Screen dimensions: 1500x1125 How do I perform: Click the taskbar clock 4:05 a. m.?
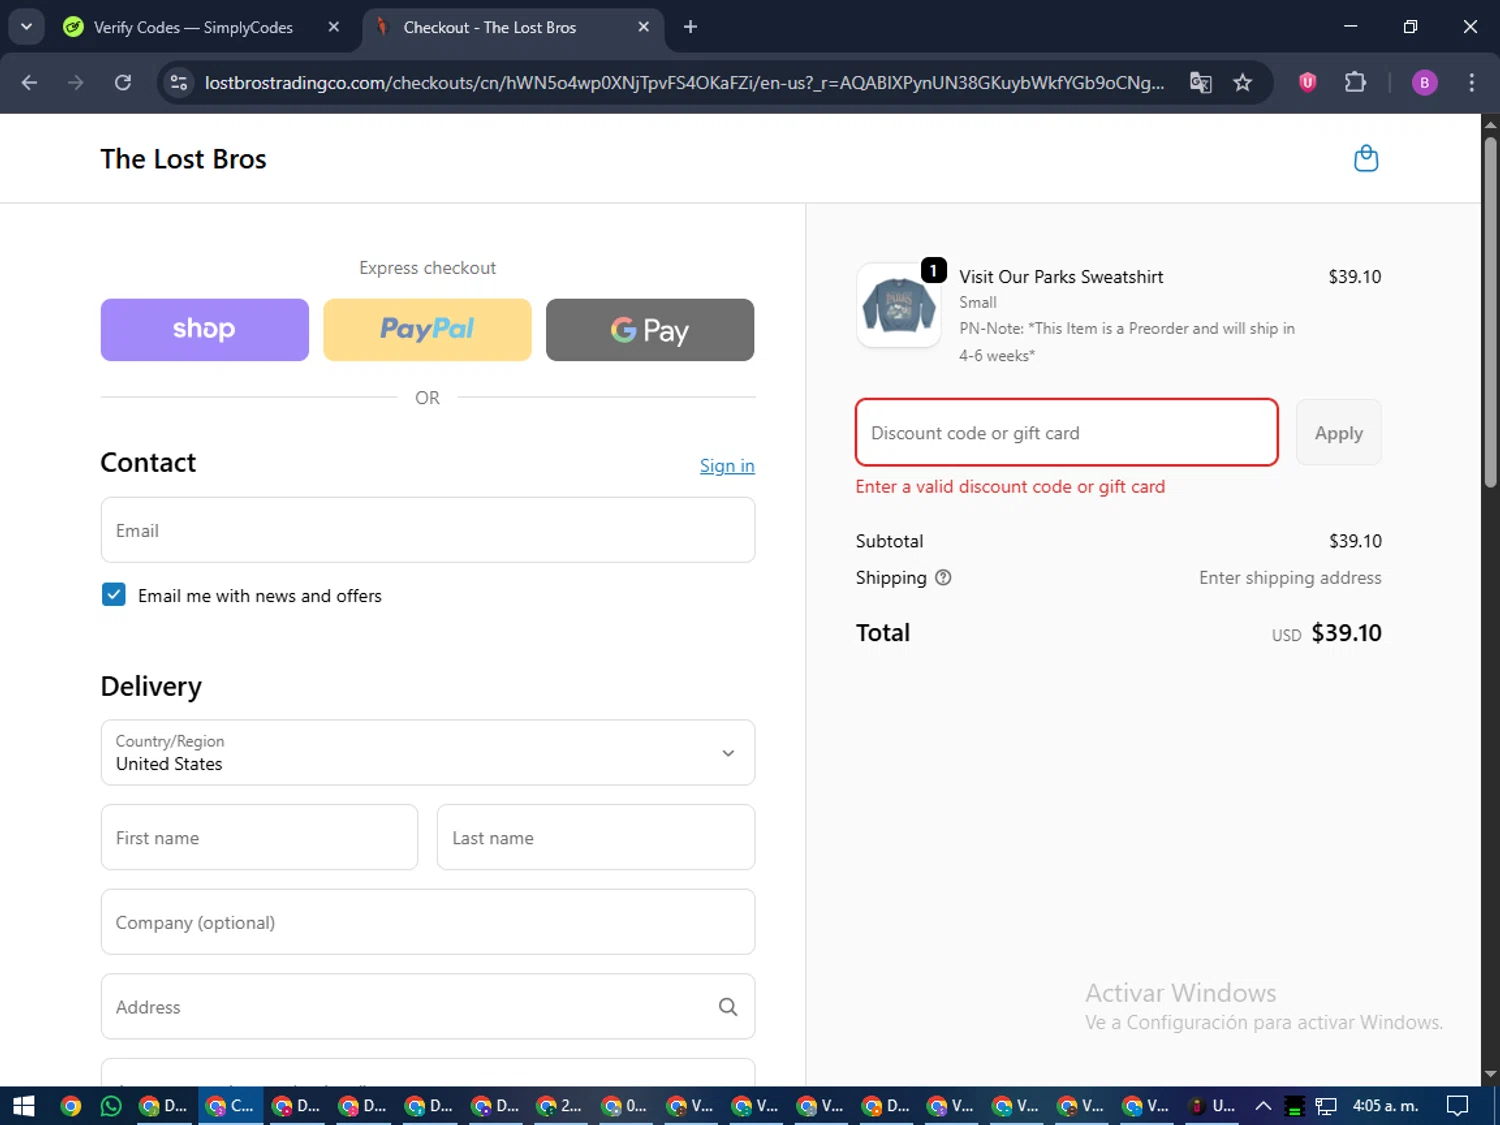click(x=1385, y=1106)
